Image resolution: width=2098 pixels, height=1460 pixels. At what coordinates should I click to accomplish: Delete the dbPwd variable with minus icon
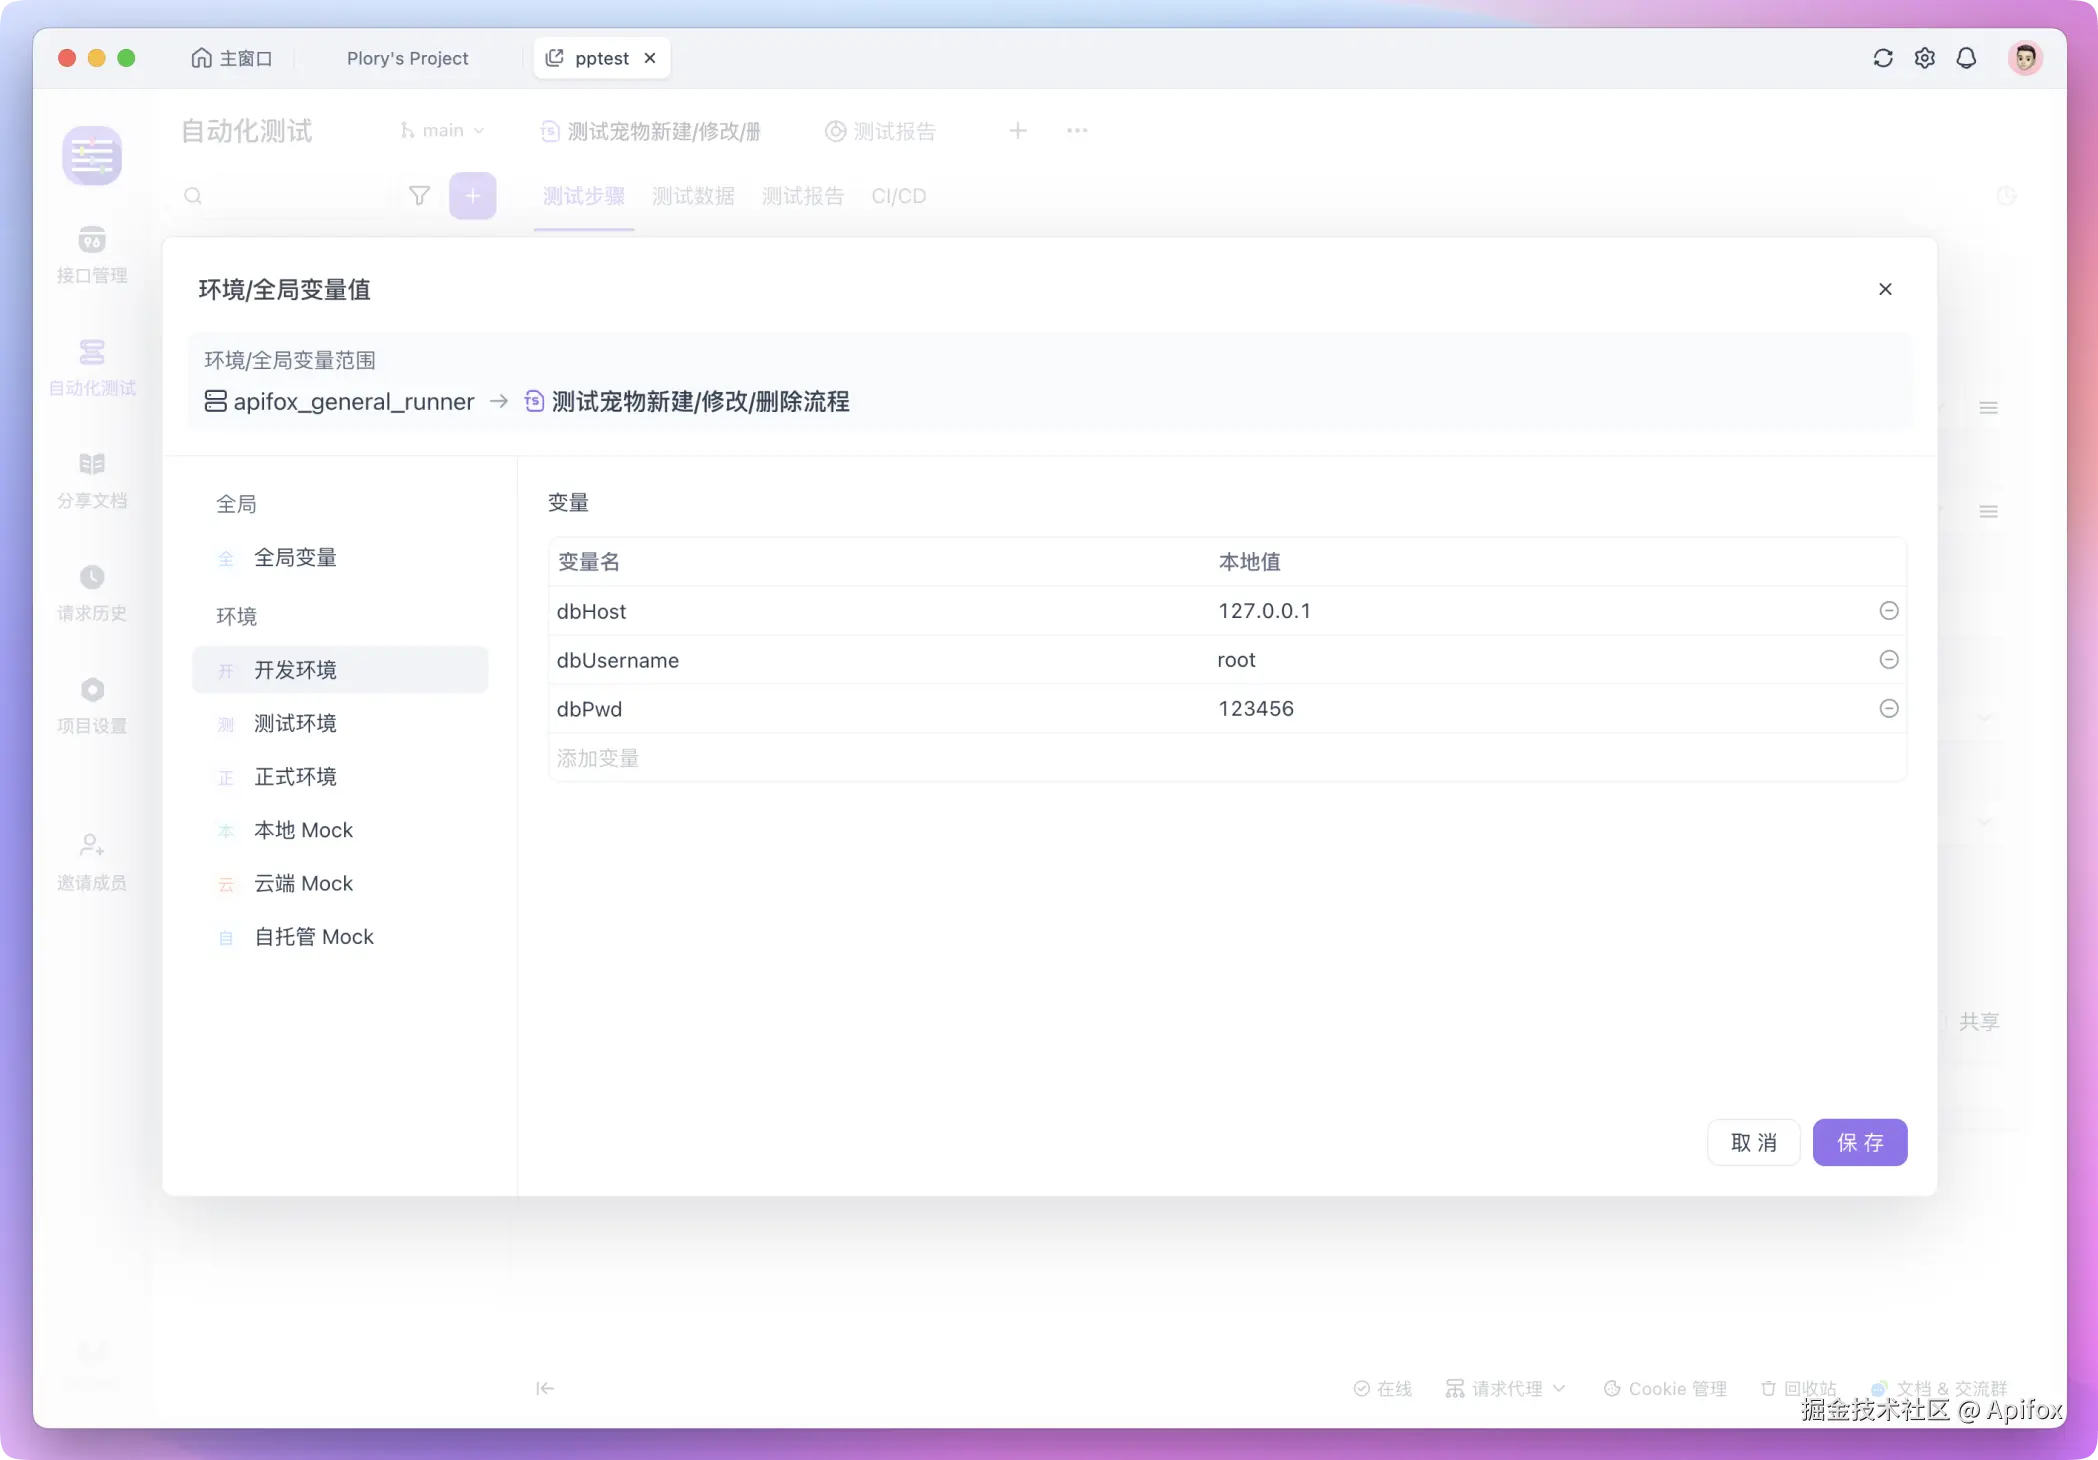click(x=1888, y=709)
